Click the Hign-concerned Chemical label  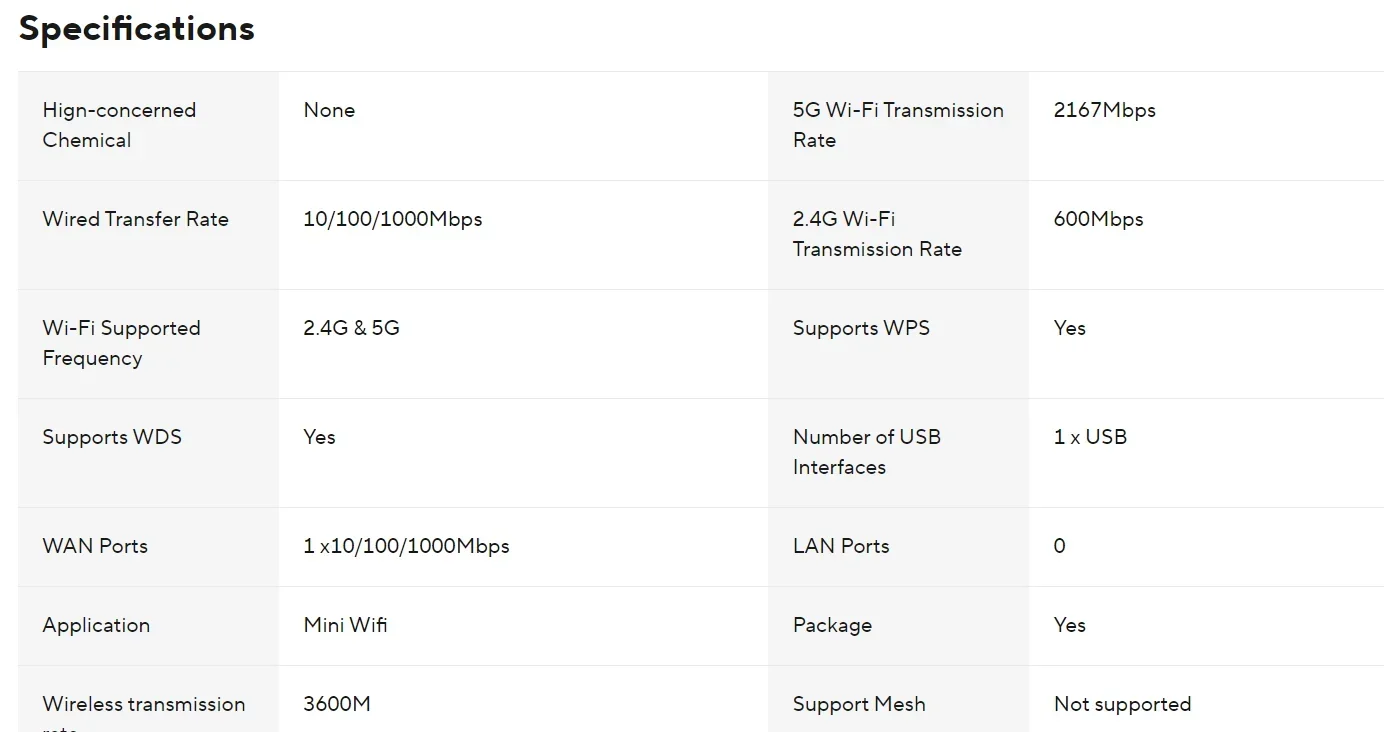pyautogui.click(x=119, y=125)
